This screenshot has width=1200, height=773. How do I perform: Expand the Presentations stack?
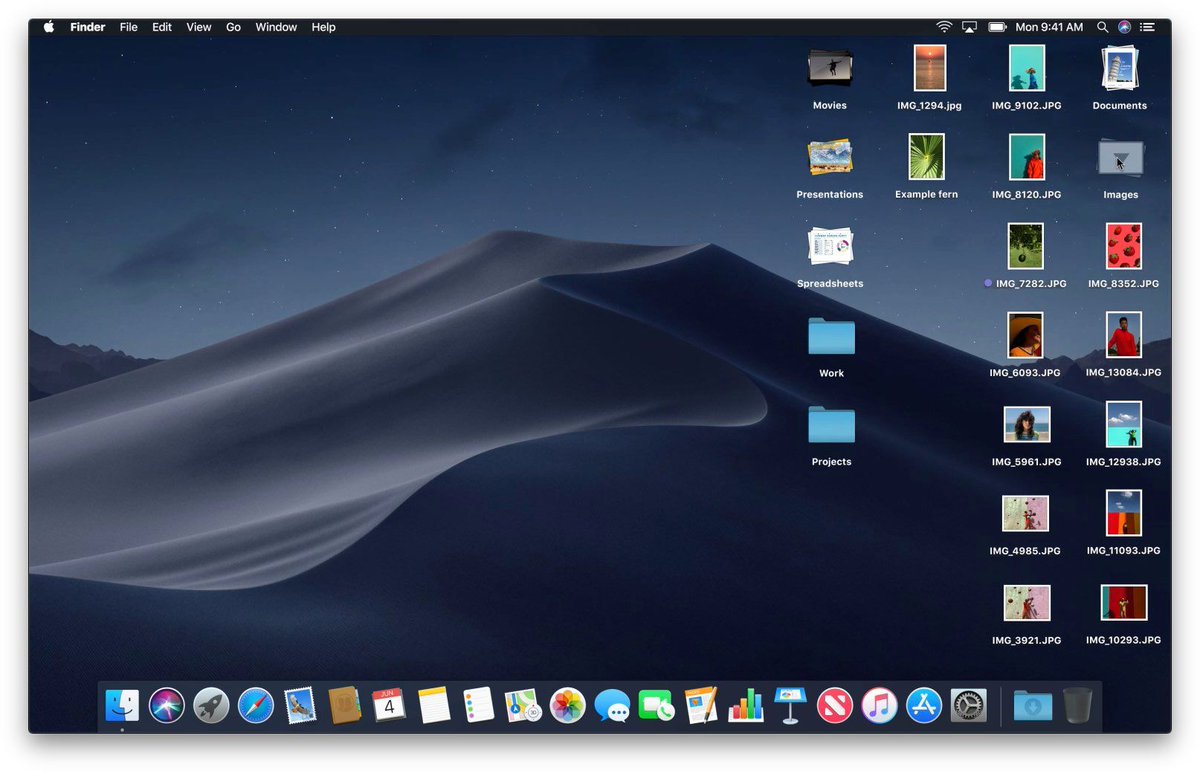tap(830, 157)
